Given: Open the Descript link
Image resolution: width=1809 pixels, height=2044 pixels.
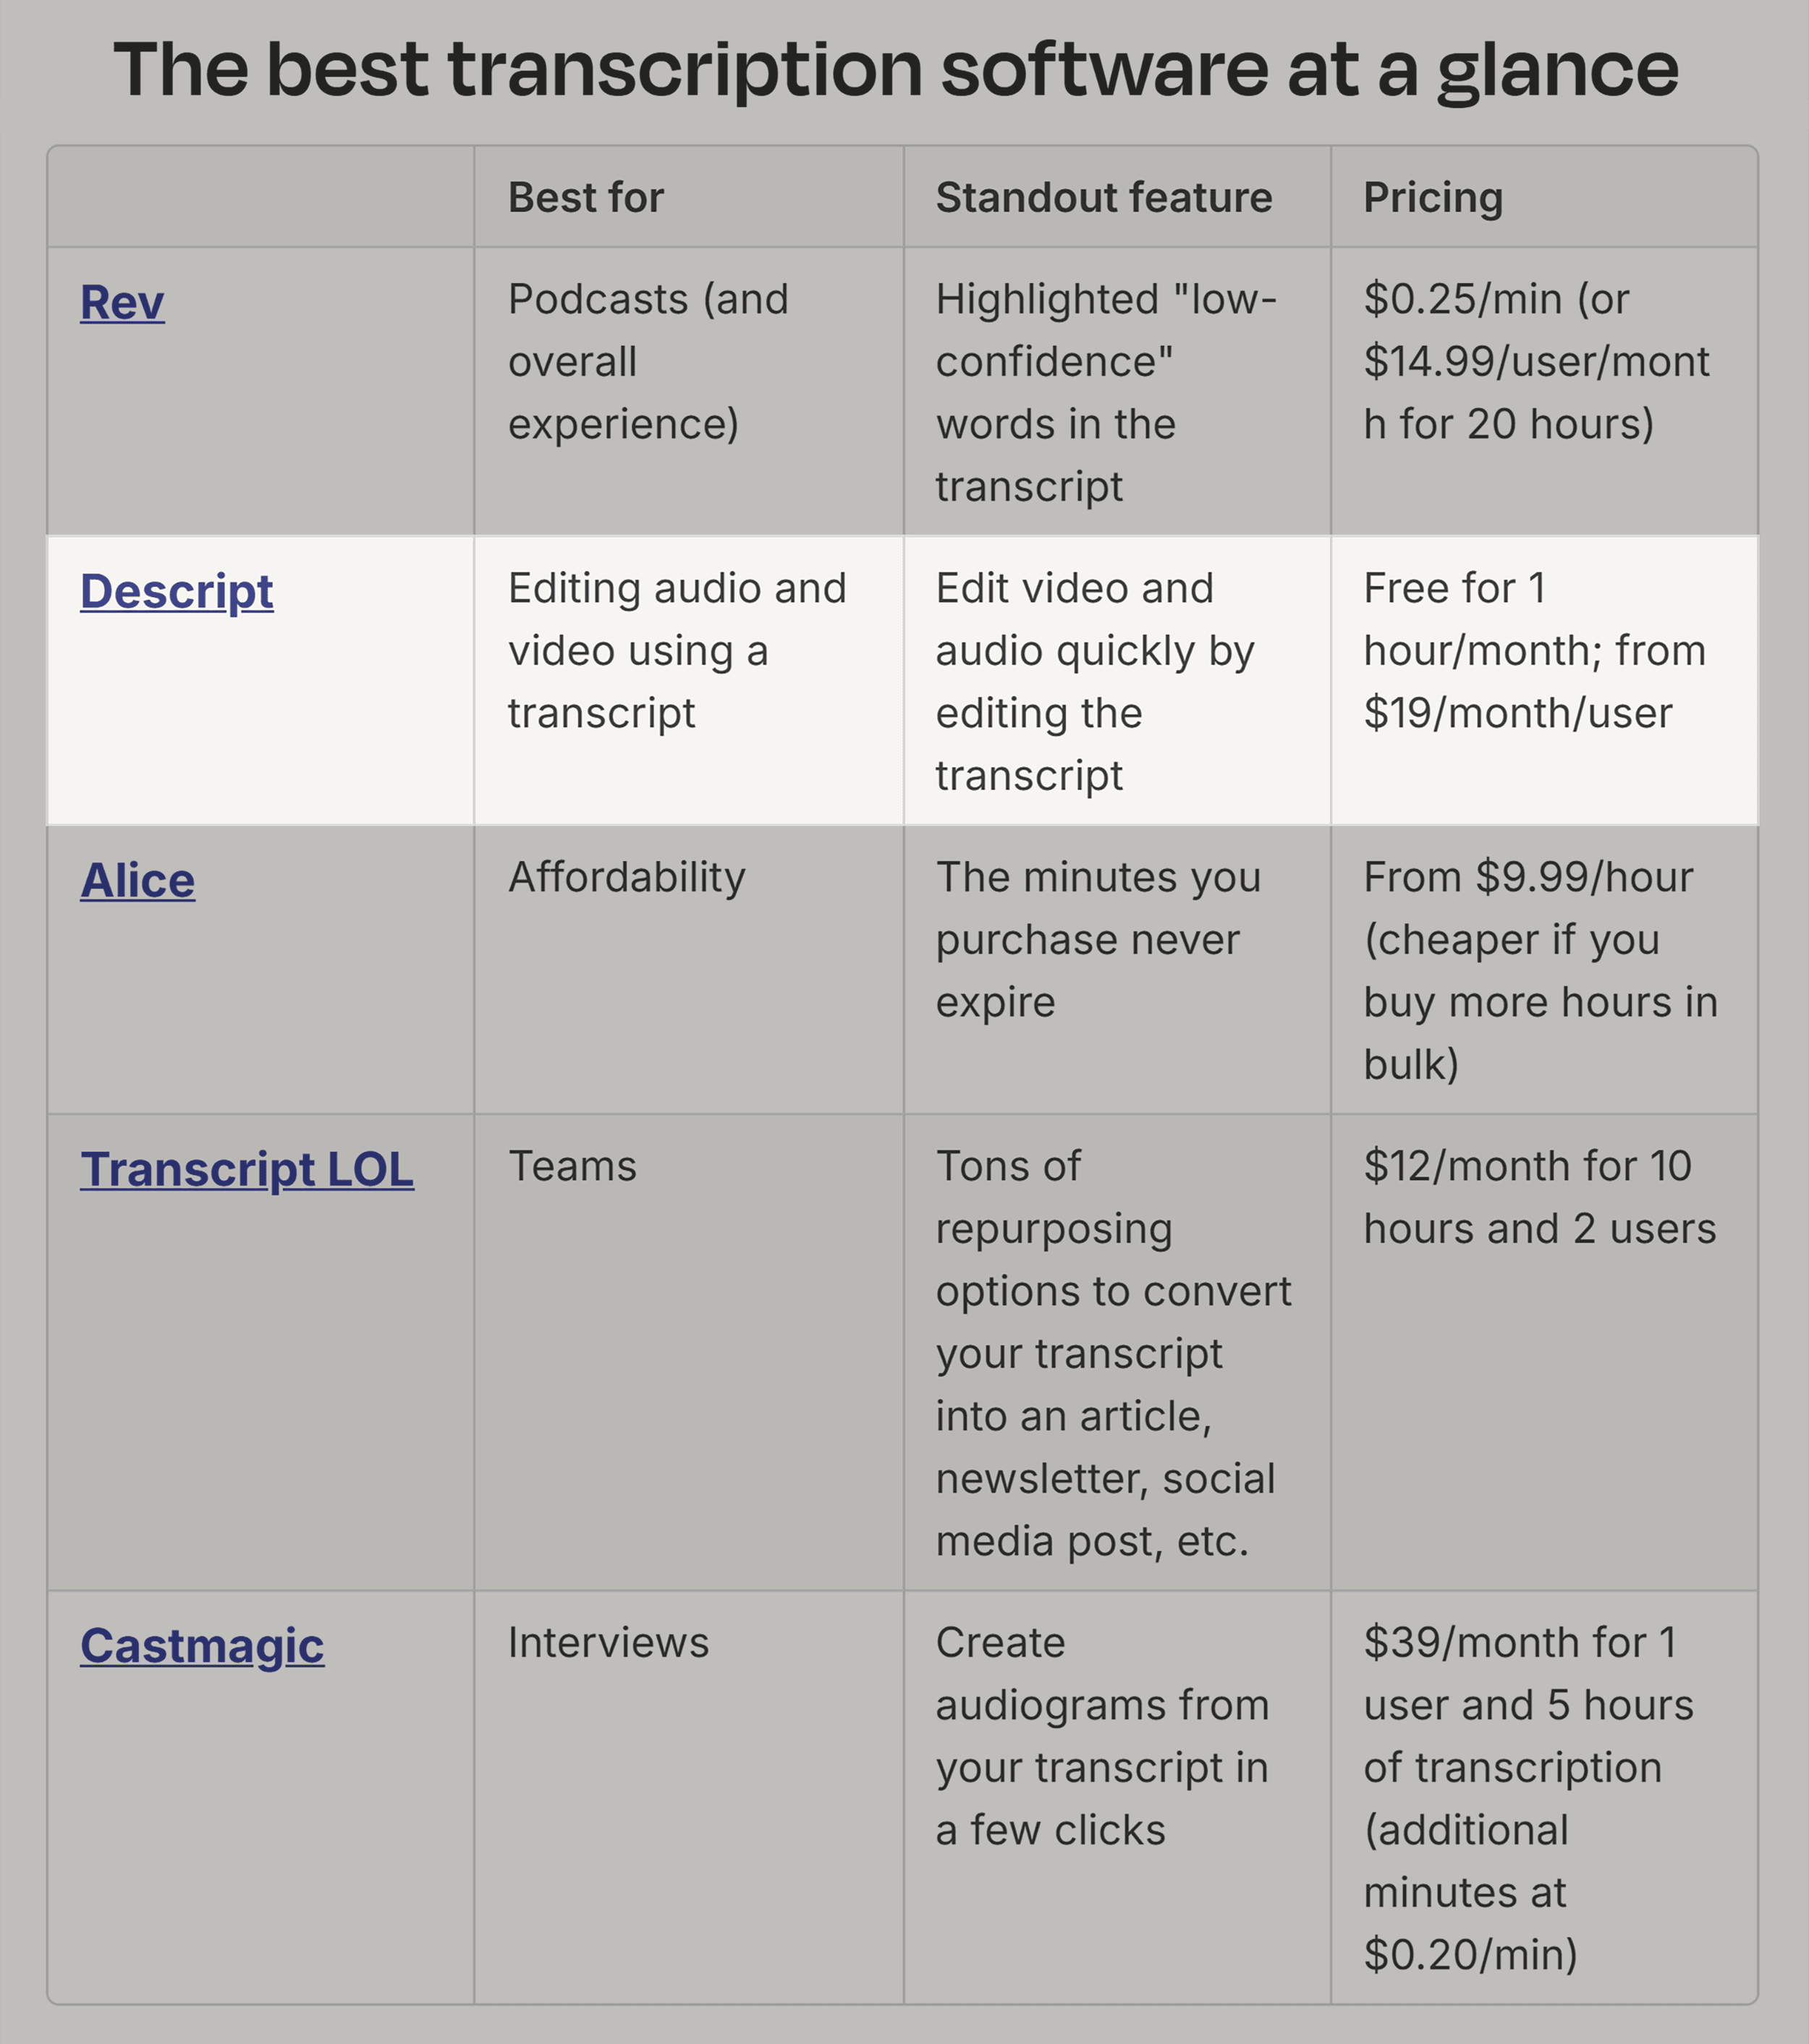Looking at the screenshot, I should [x=176, y=591].
